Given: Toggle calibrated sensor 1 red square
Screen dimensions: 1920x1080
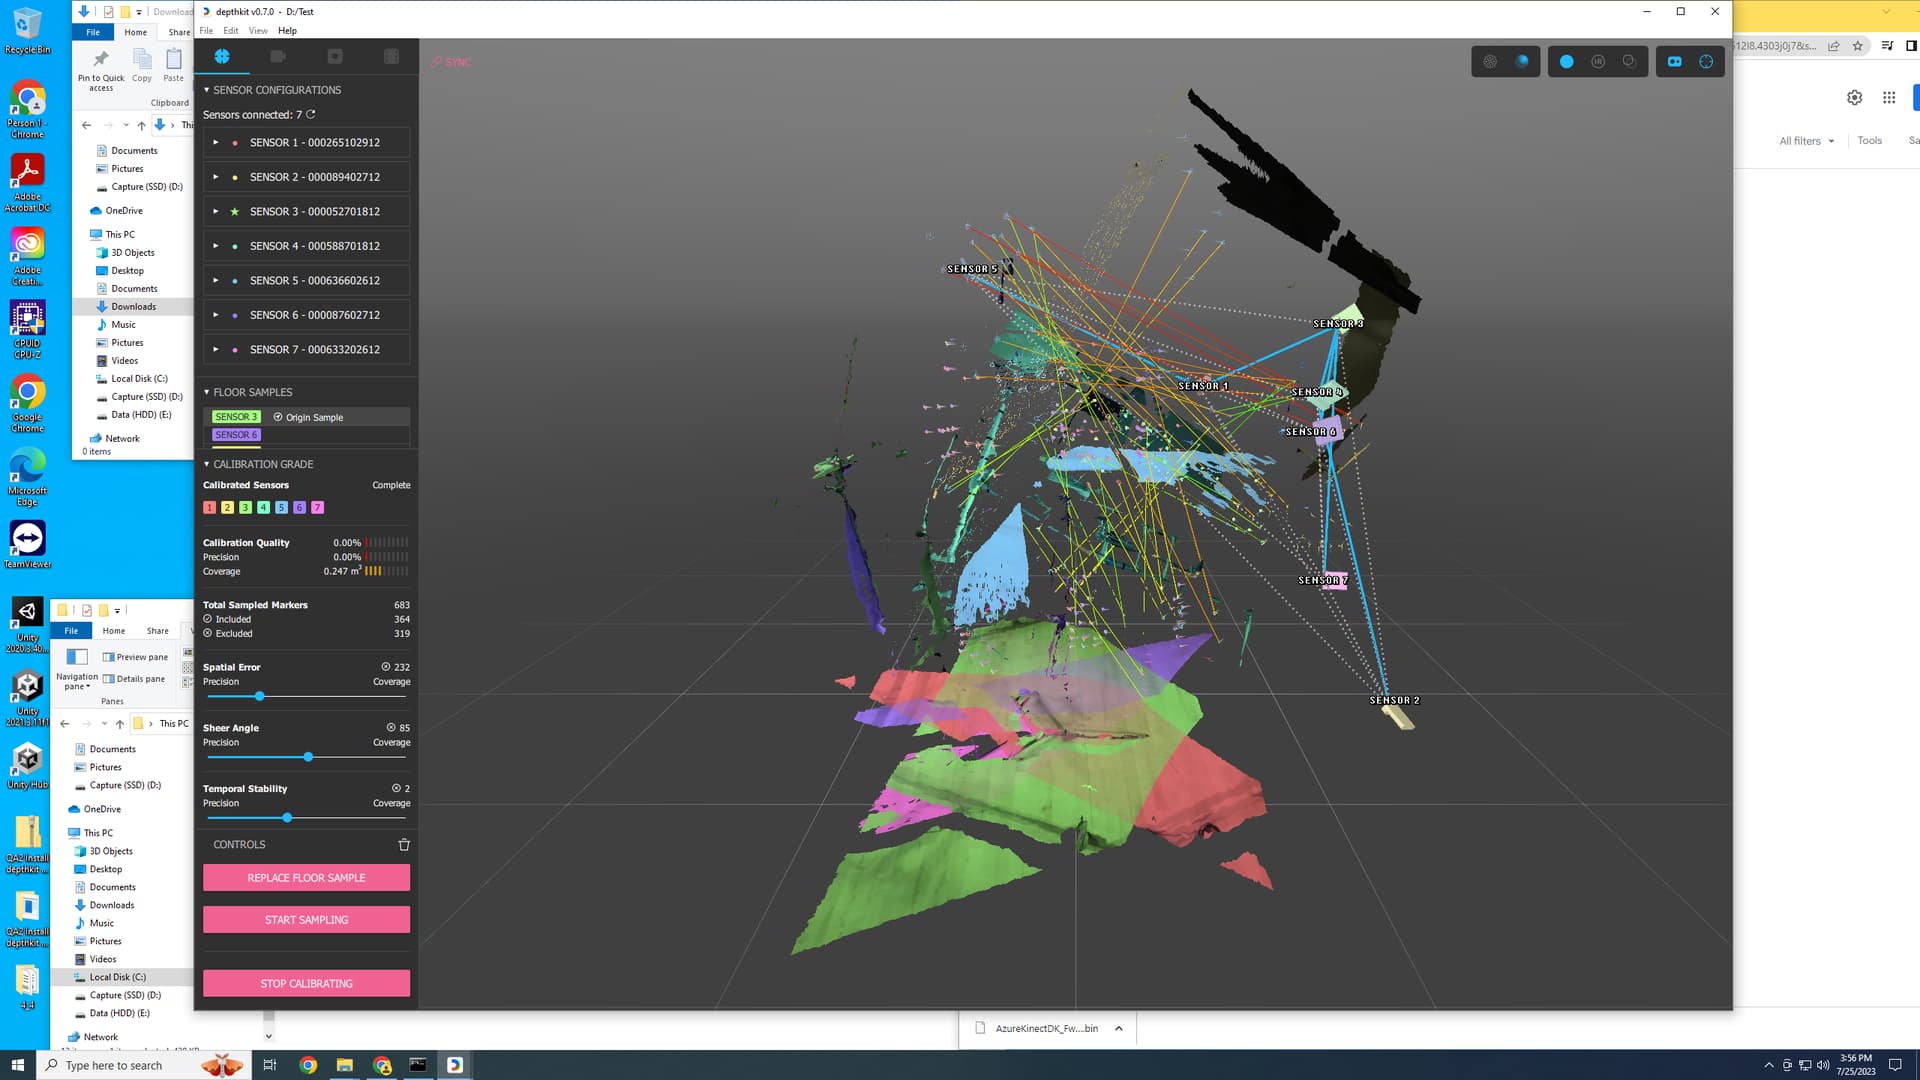Looking at the screenshot, I should pyautogui.click(x=210, y=508).
